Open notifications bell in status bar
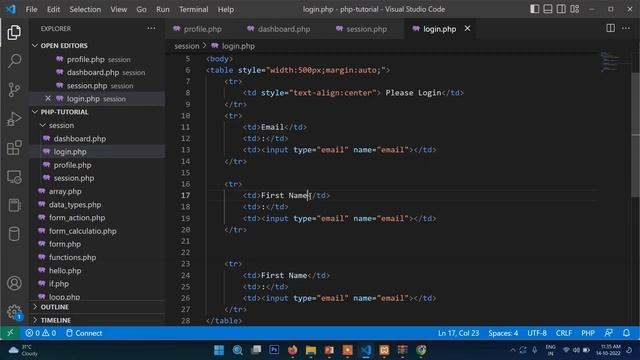 [626, 333]
